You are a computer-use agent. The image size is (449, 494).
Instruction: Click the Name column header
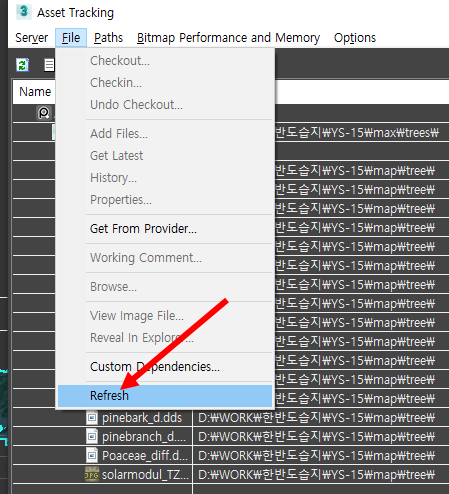(x=34, y=92)
